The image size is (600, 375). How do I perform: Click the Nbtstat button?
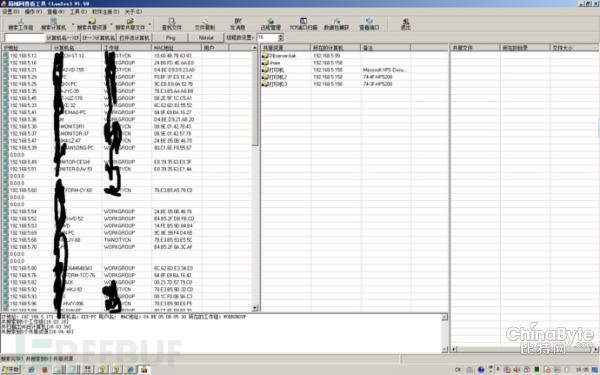pyautogui.click(x=206, y=38)
